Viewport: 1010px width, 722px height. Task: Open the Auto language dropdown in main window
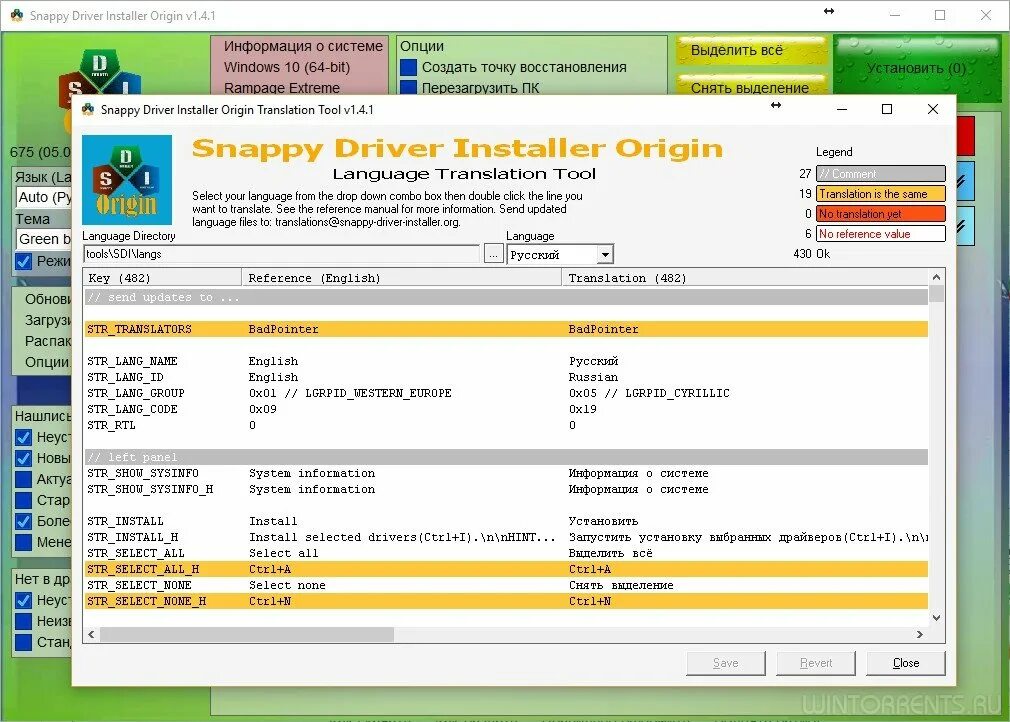click(x=44, y=197)
